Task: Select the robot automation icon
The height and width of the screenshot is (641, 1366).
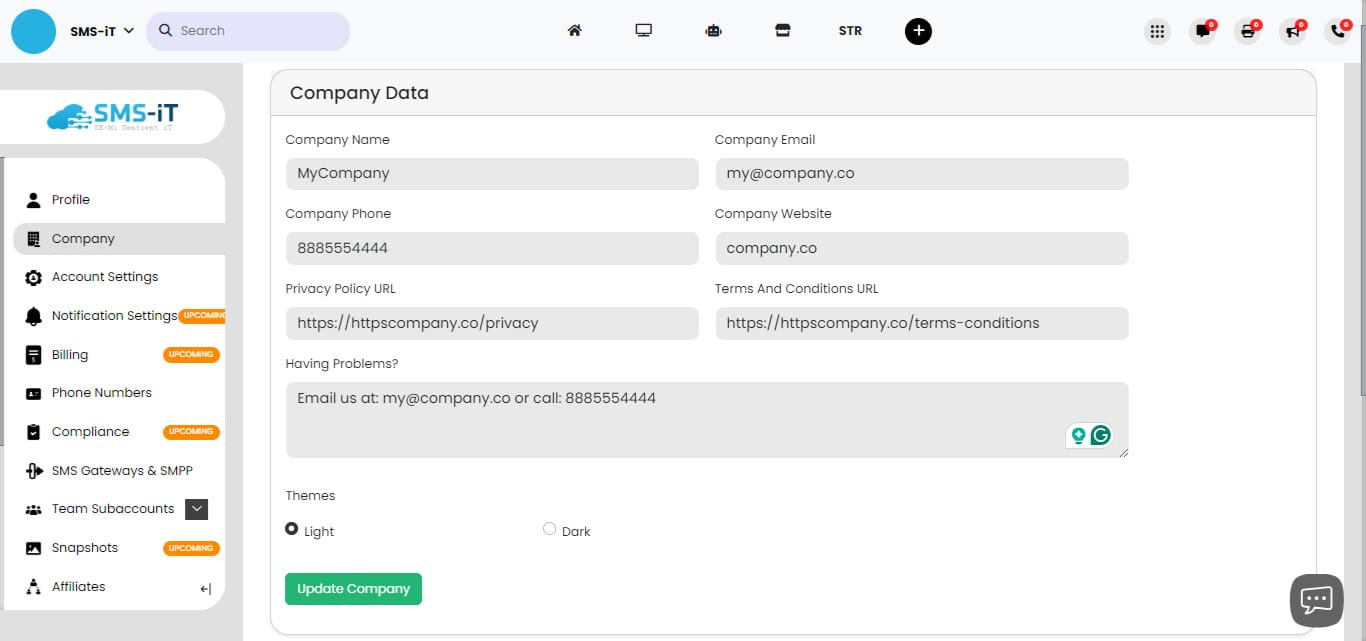Action: [x=713, y=30]
